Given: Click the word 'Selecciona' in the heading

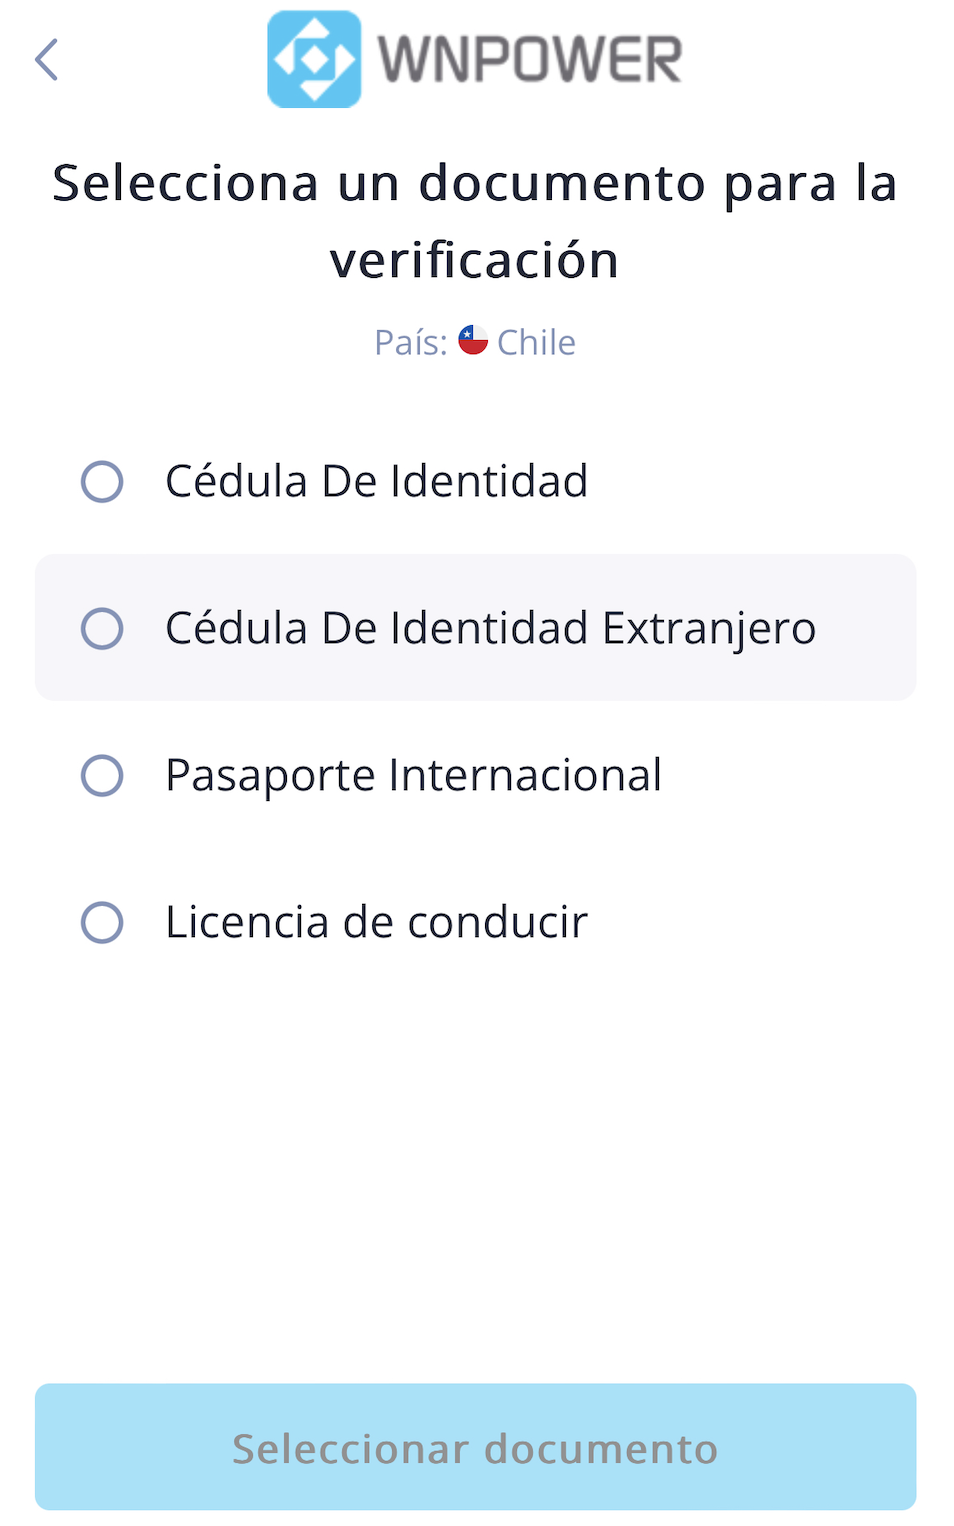Looking at the screenshot, I should [186, 183].
